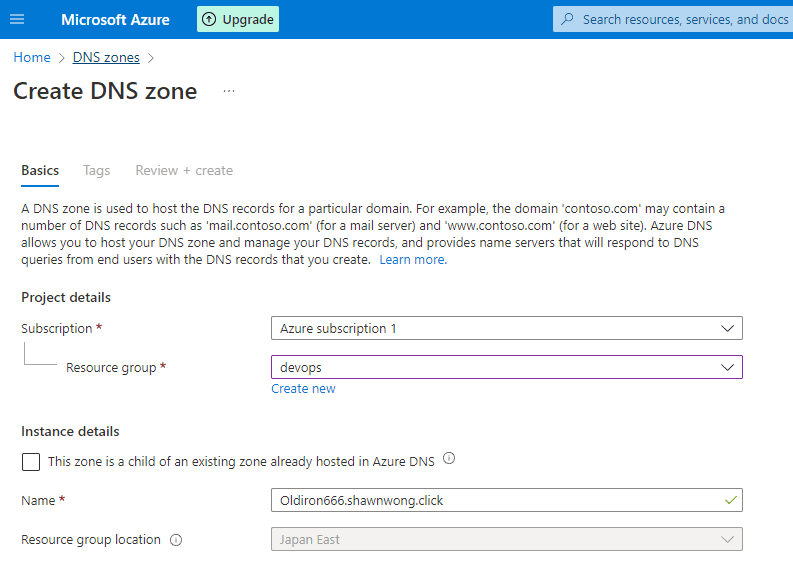793x588 pixels.
Task: Open DNS zones breadcrumb link
Action: pyautogui.click(x=106, y=58)
